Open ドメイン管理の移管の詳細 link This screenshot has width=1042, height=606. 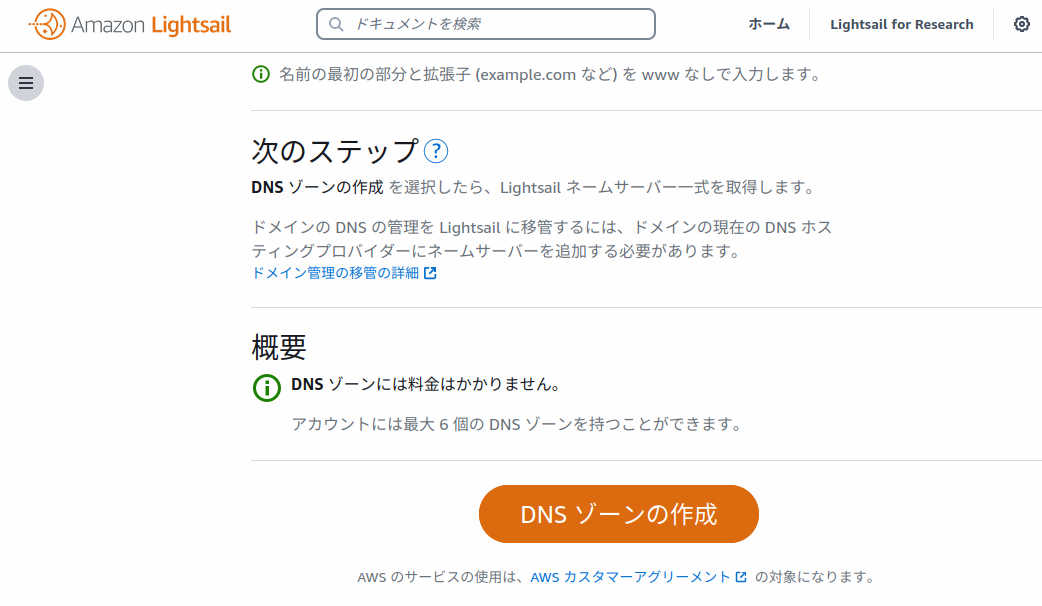coord(335,273)
